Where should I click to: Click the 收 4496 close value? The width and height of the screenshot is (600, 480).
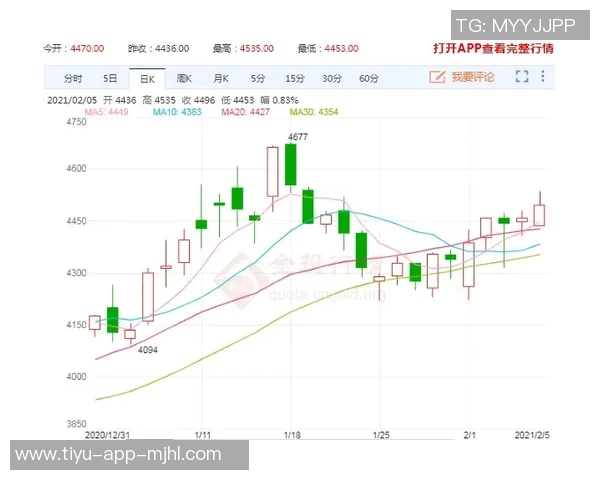199,100
